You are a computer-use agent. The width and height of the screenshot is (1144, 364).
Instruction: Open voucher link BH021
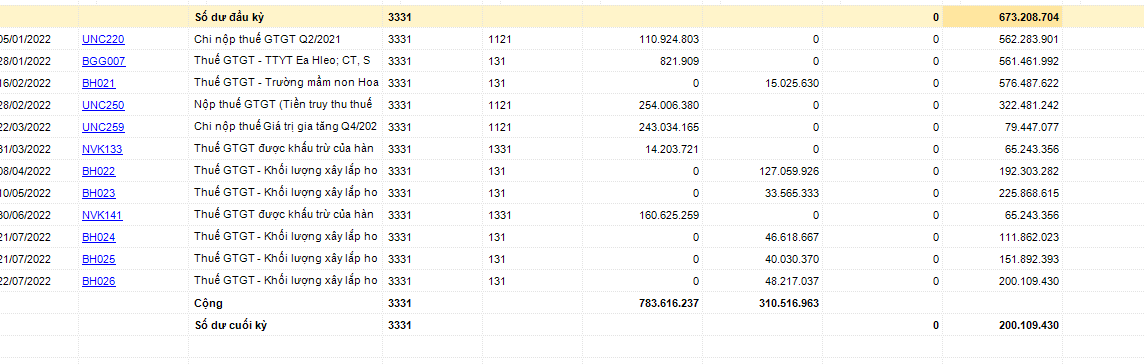[x=98, y=83]
